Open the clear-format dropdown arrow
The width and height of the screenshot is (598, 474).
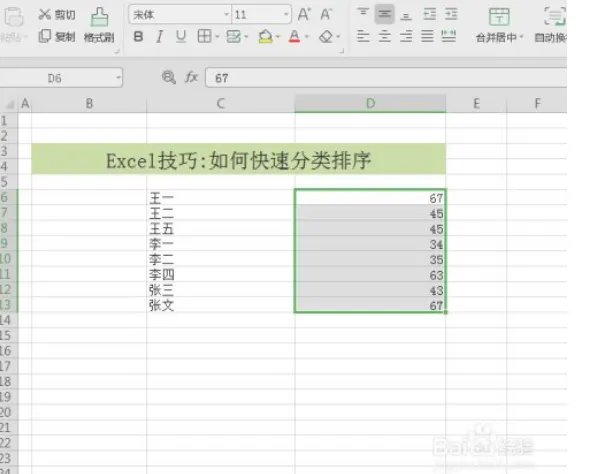pyautogui.click(x=338, y=37)
